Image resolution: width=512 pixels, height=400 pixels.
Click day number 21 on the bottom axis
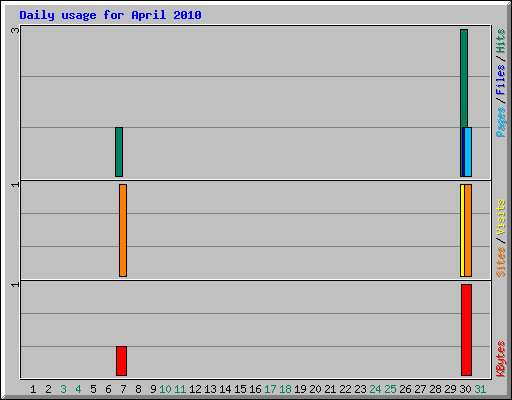click(330, 389)
